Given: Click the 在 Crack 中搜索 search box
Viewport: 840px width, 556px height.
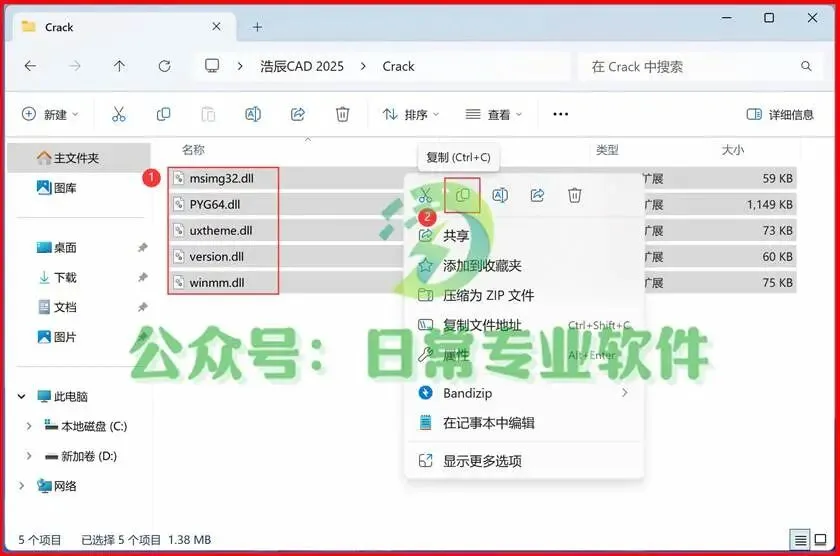Looking at the screenshot, I should [x=700, y=66].
